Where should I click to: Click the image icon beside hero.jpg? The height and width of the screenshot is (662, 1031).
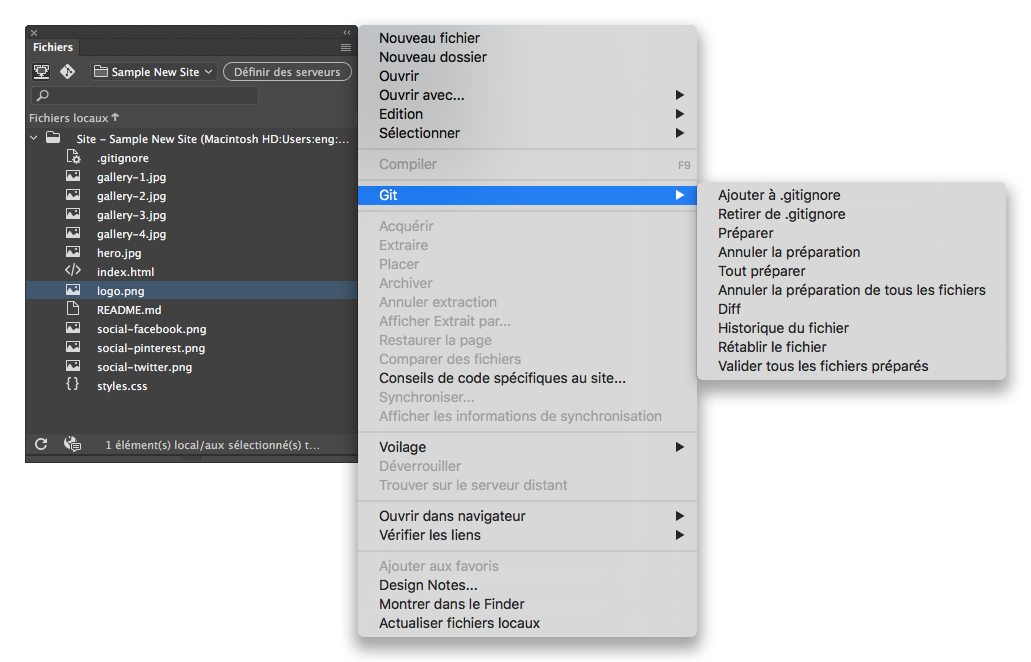coord(75,252)
